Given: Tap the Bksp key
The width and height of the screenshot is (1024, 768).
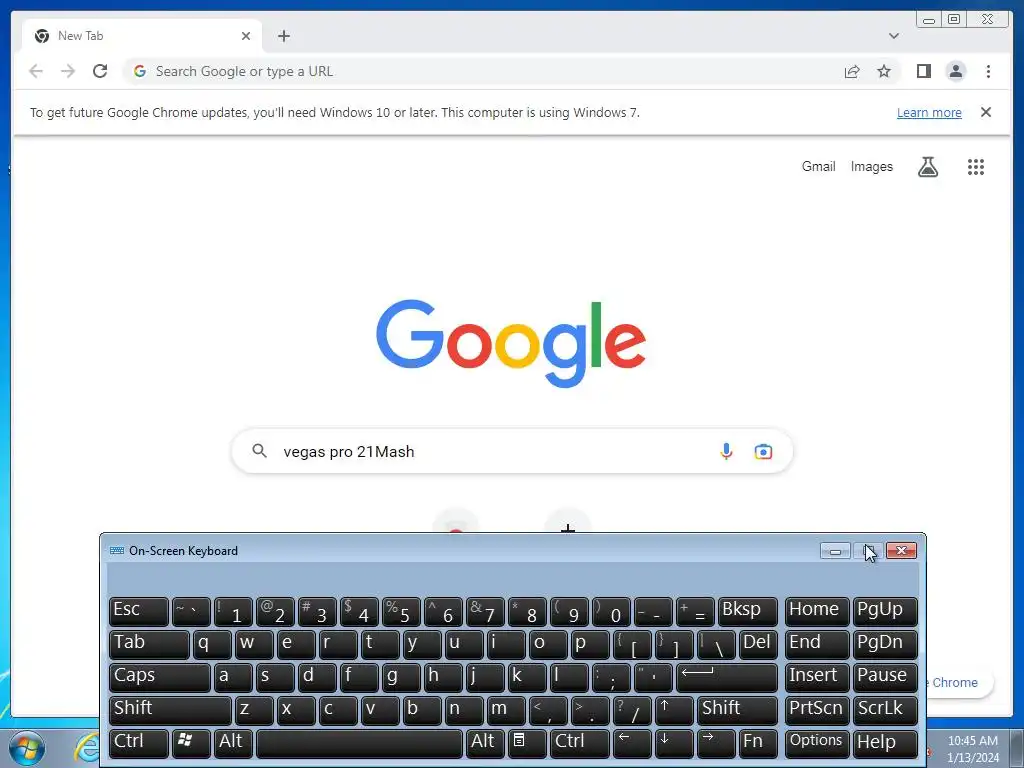Looking at the screenshot, I should 748,612.
